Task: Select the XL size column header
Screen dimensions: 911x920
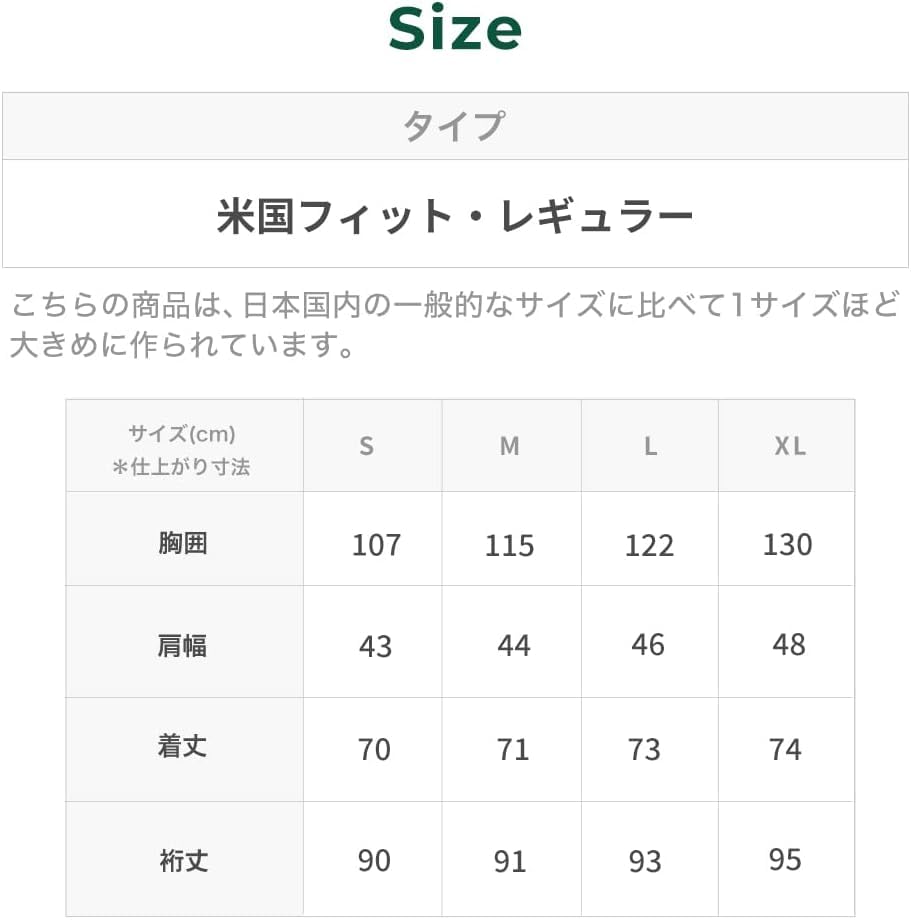Action: 790,447
